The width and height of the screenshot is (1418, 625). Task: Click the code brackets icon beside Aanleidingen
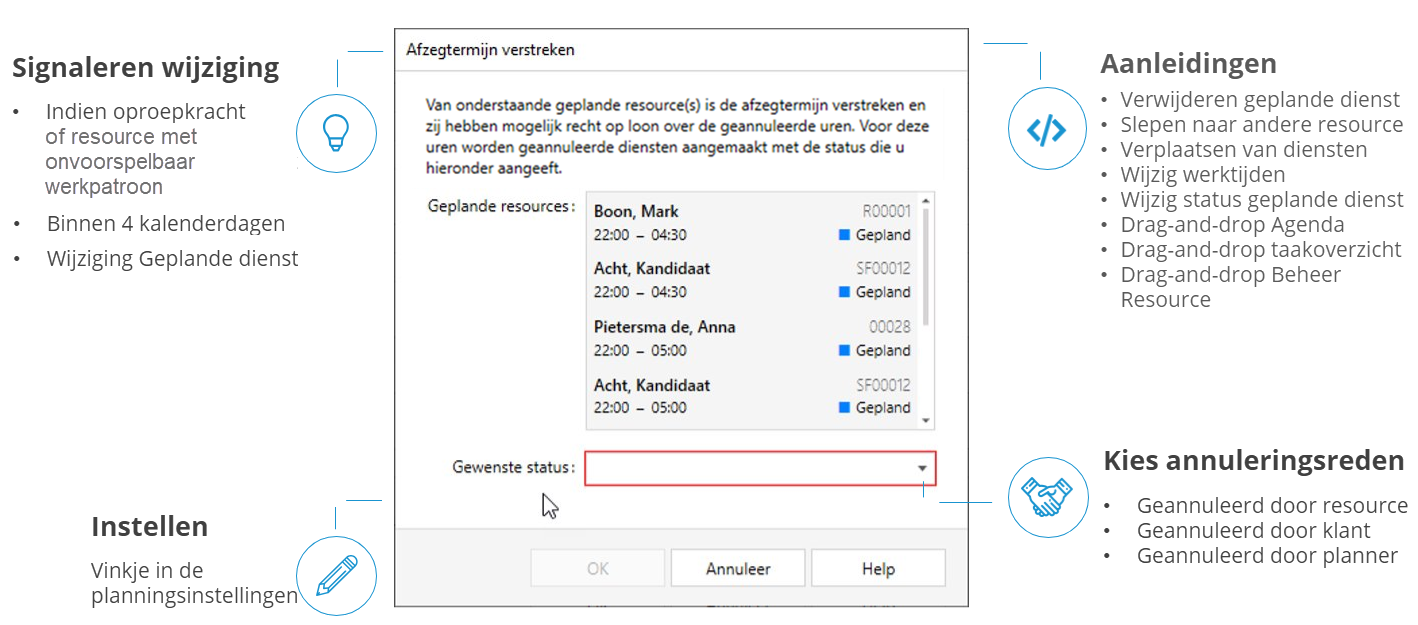(x=1046, y=130)
